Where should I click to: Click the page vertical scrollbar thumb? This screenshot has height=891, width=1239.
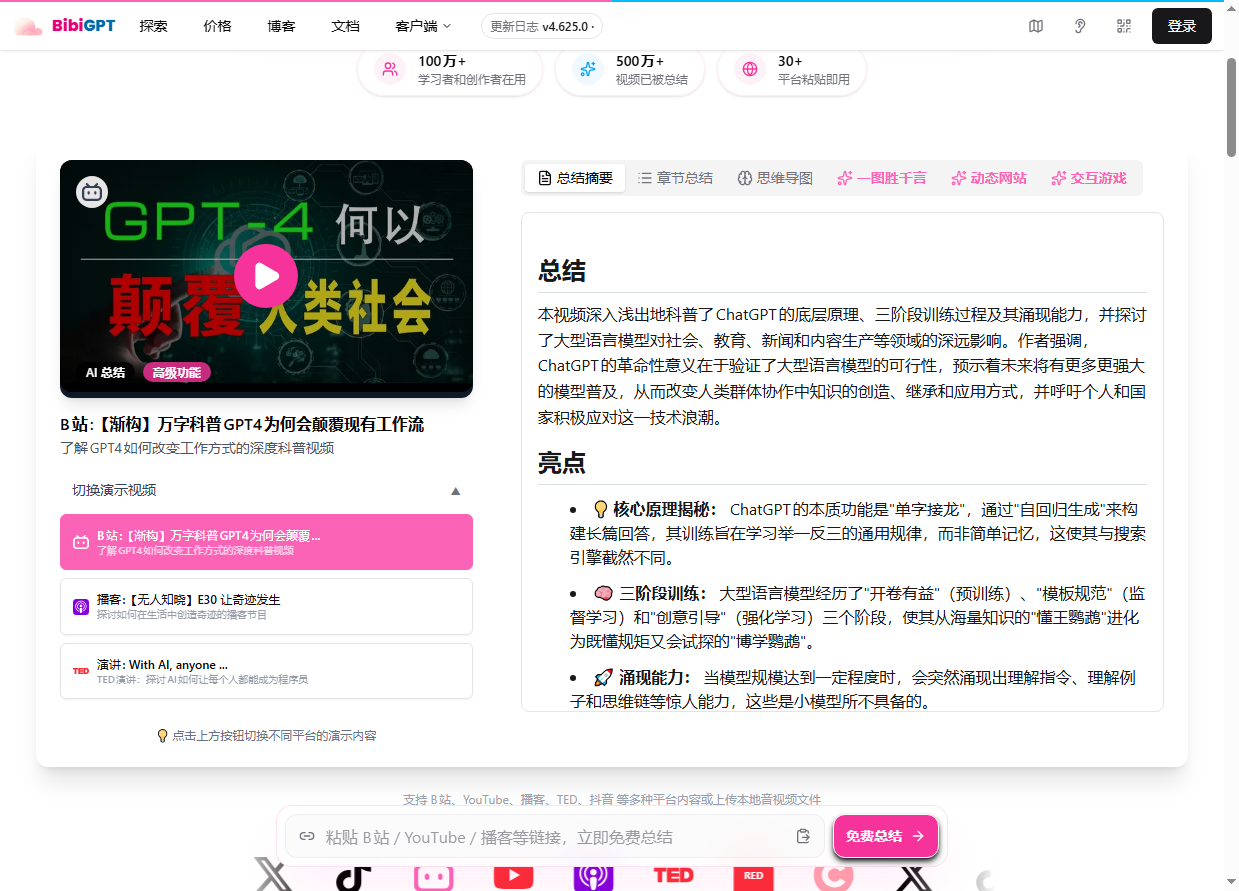tap(1231, 107)
